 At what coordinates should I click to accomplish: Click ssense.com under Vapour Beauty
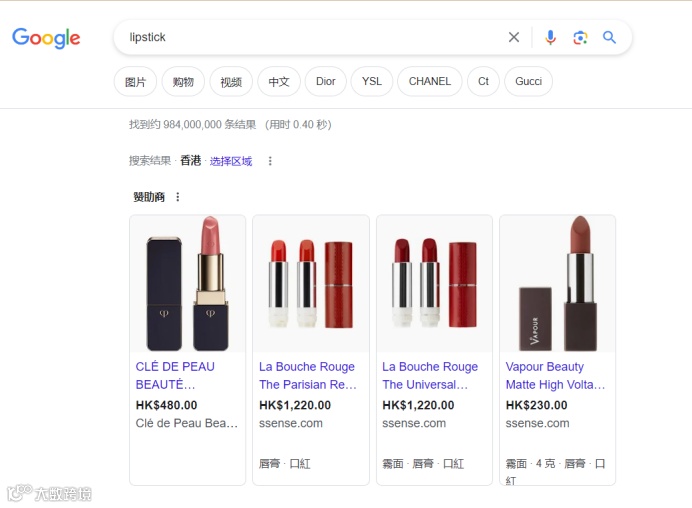tap(538, 423)
